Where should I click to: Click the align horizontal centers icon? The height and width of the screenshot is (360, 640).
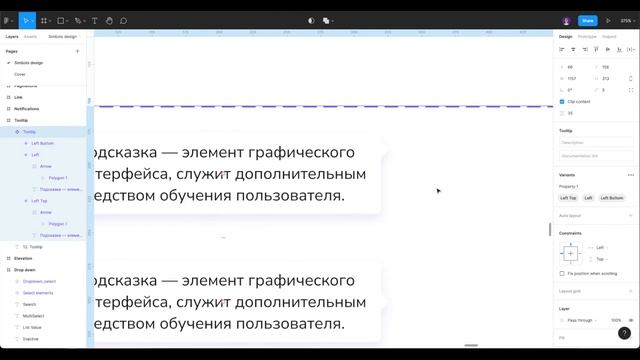[573, 49]
